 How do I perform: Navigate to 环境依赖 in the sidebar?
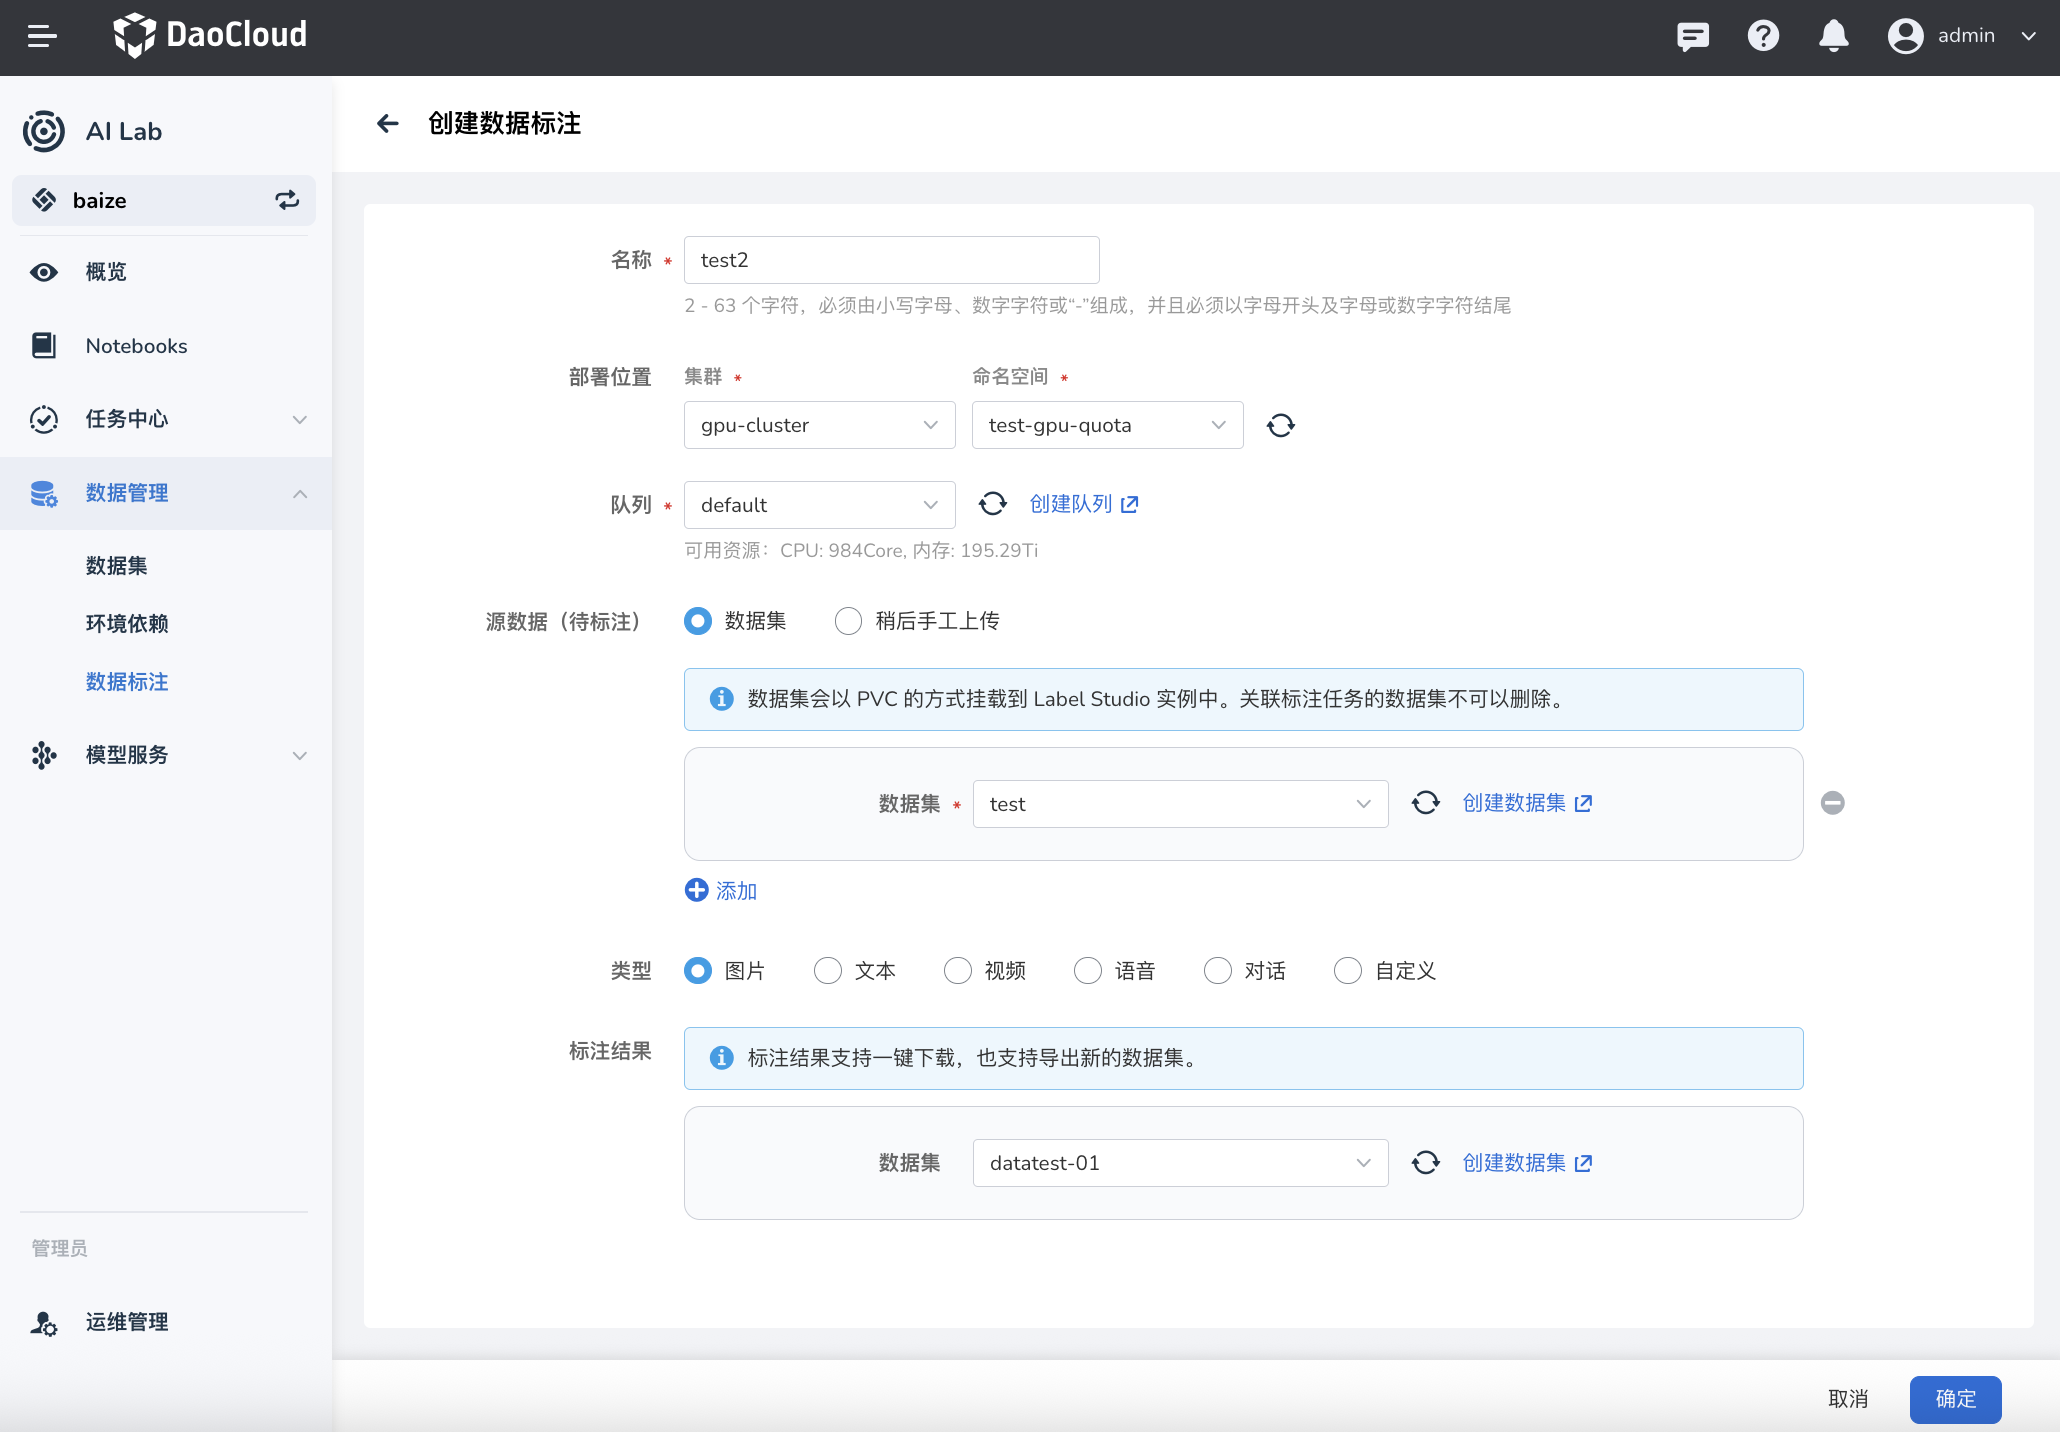[x=127, y=623]
